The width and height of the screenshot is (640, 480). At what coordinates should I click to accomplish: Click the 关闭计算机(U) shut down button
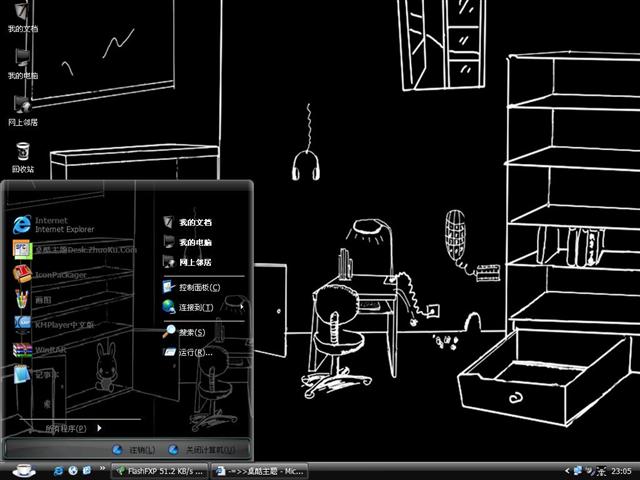point(202,450)
